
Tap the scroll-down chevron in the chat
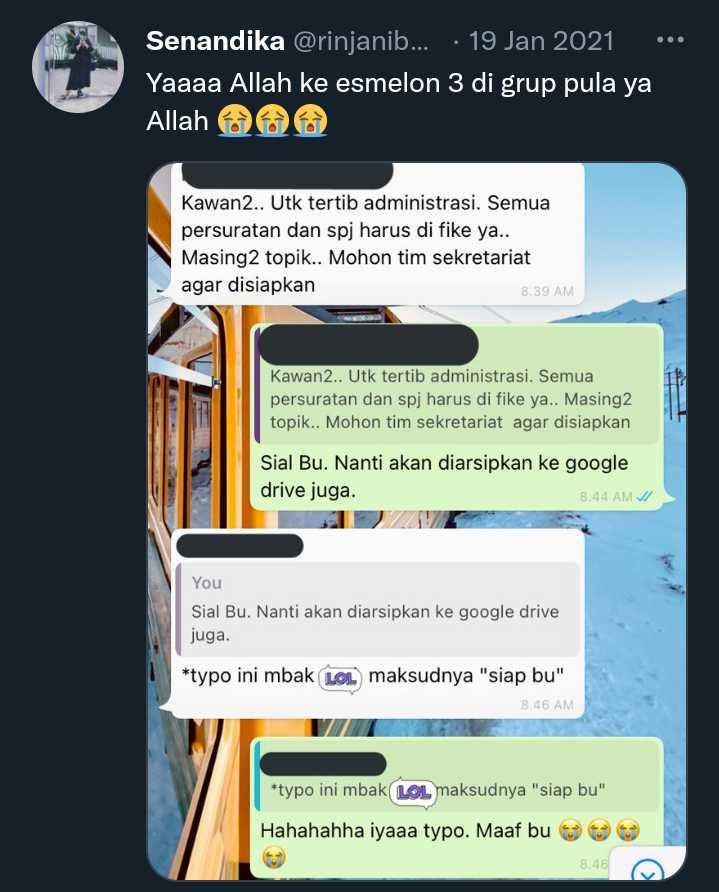(648, 870)
